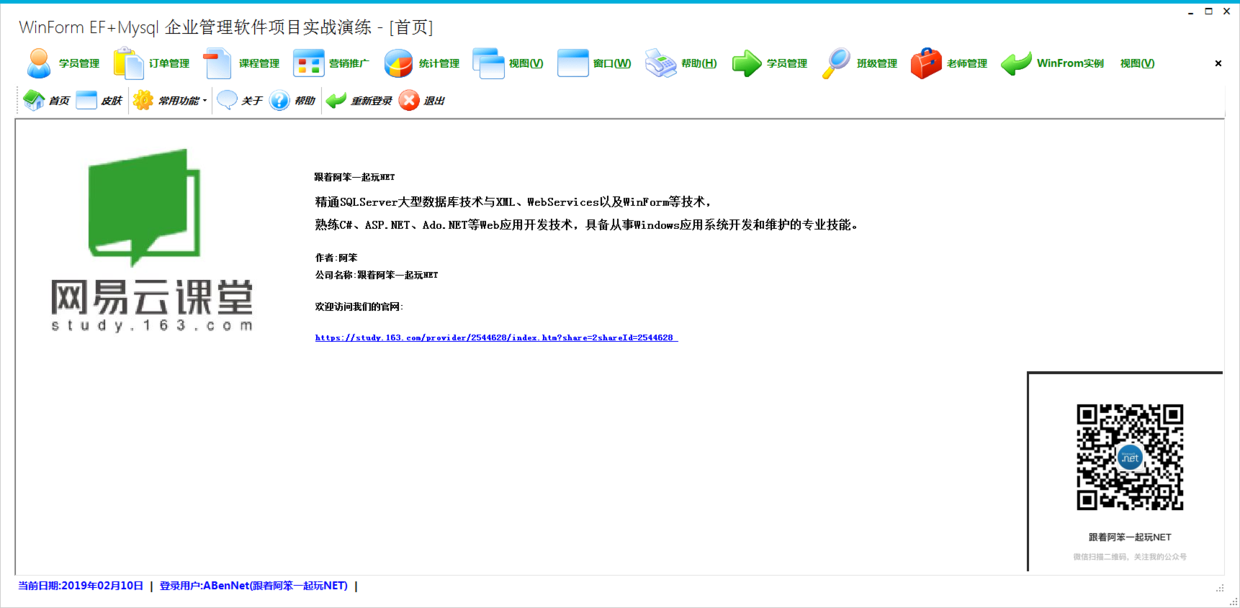
Task: Open 帮助(H) menu with printer icon
Action: pyautogui.click(x=682, y=63)
